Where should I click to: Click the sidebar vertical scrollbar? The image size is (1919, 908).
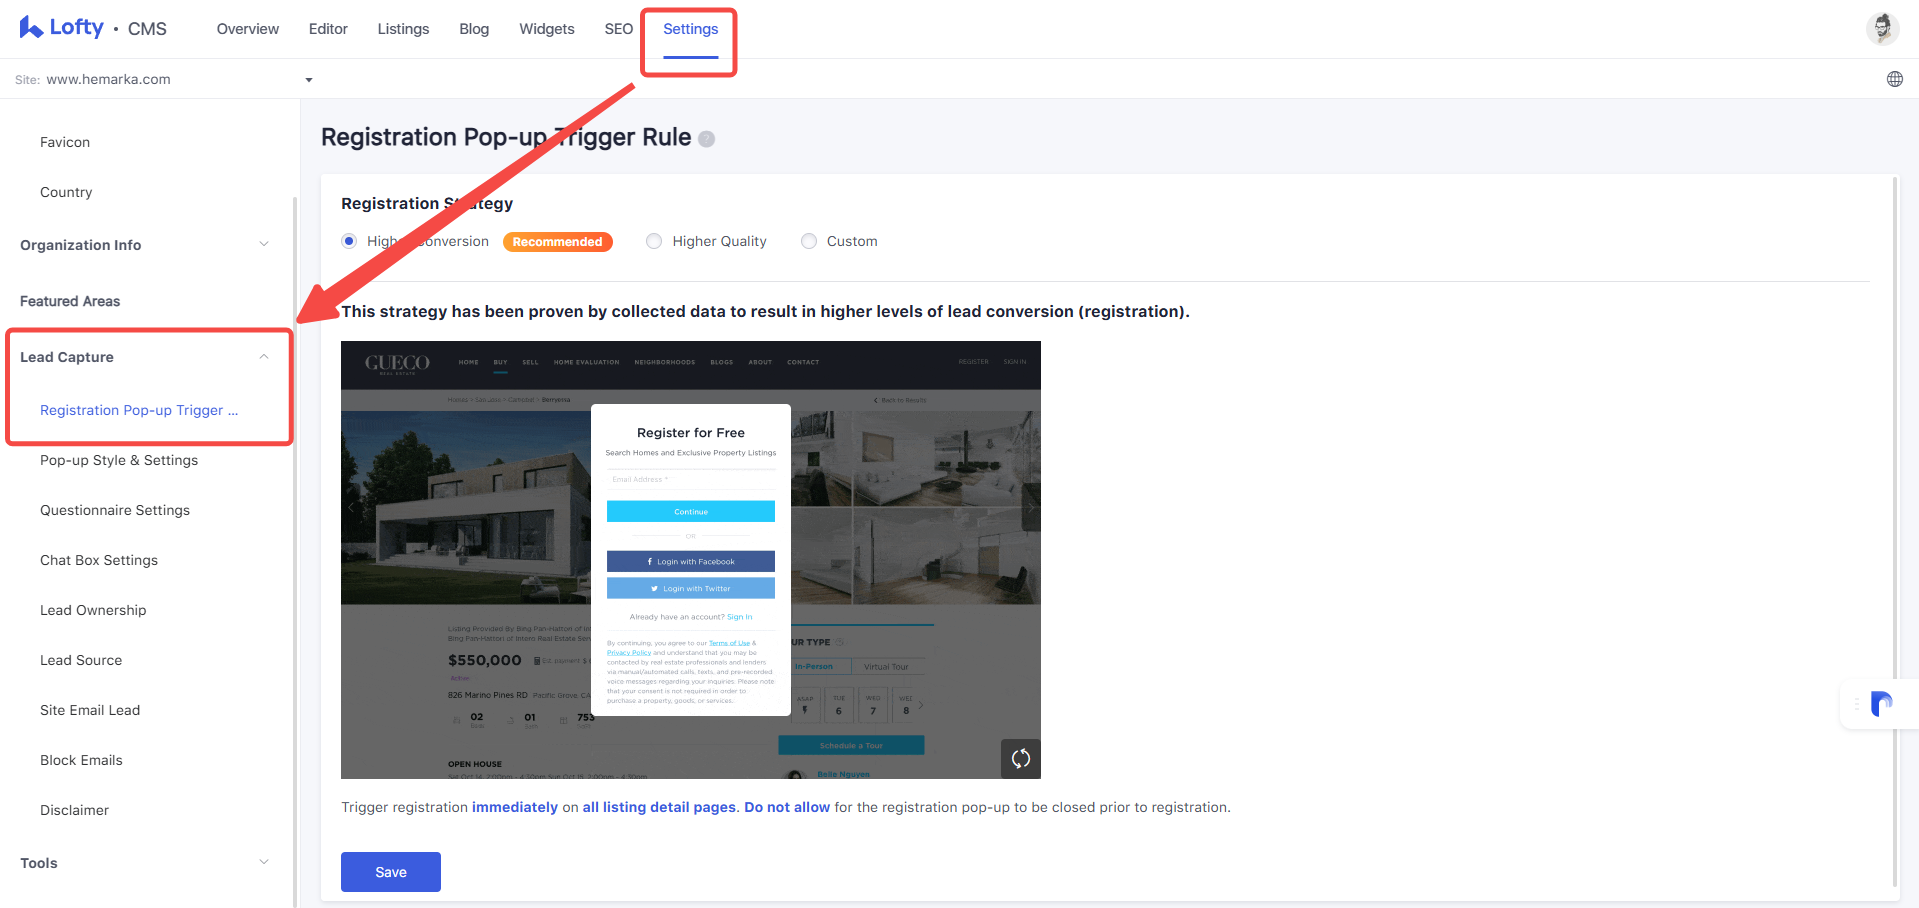coord(295,550)
